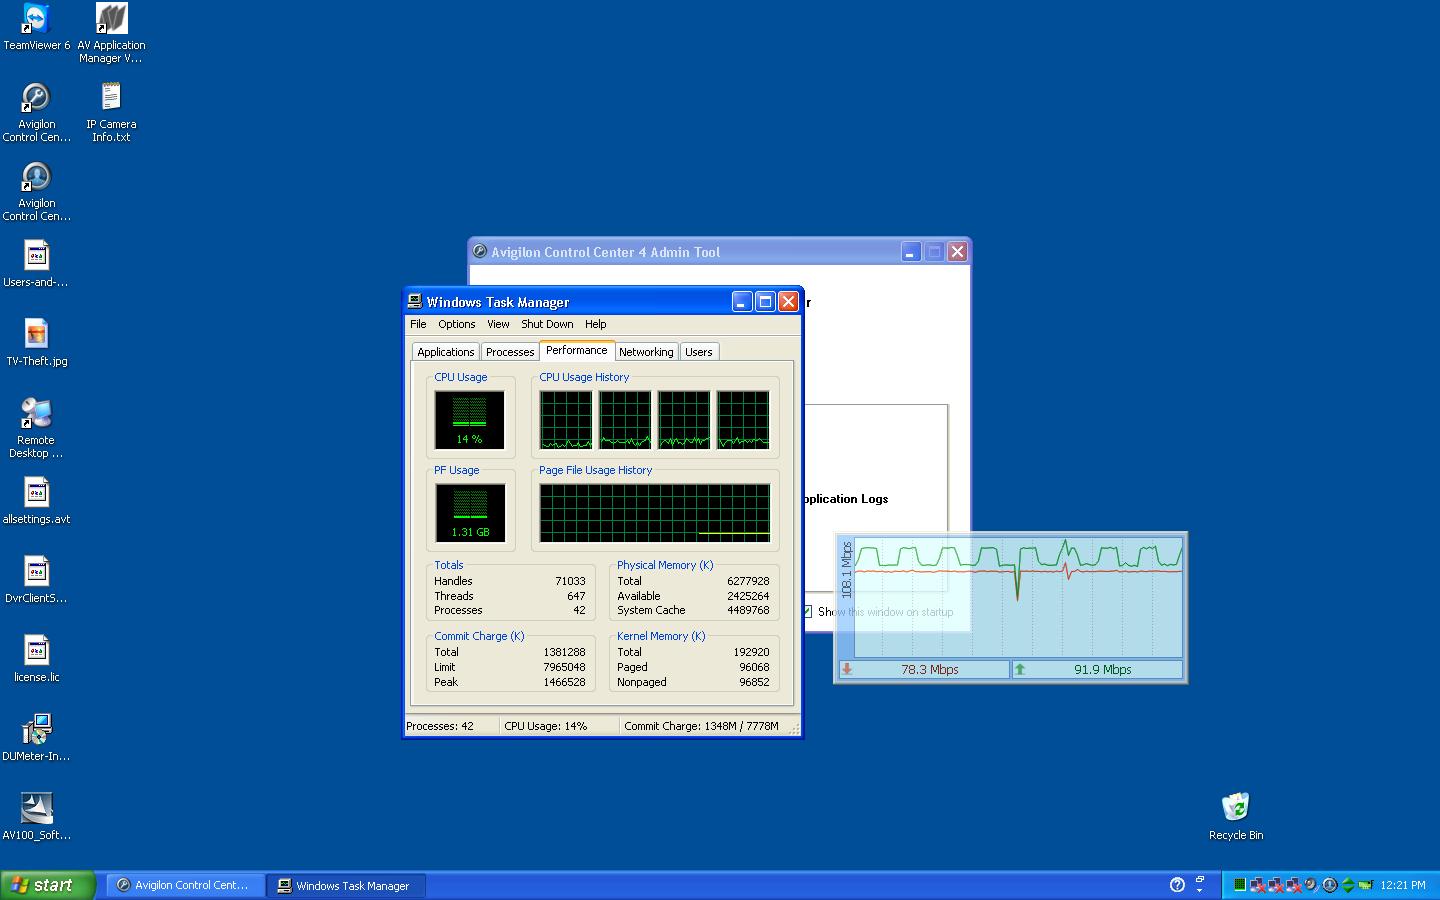Click Available memory value 2425264
The width and height of the screenshot is (1440, 900).
748,596
